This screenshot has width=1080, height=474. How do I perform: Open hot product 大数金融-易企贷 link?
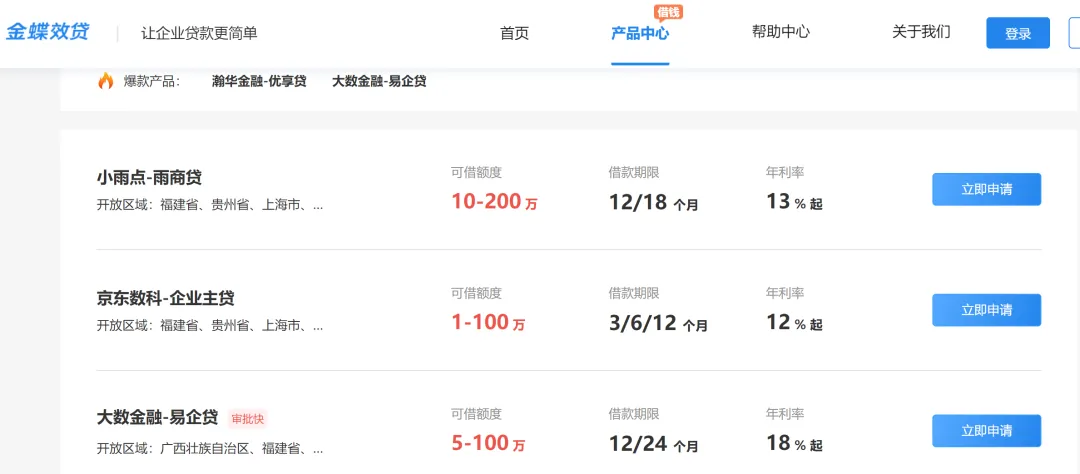[x=379, y=81]
